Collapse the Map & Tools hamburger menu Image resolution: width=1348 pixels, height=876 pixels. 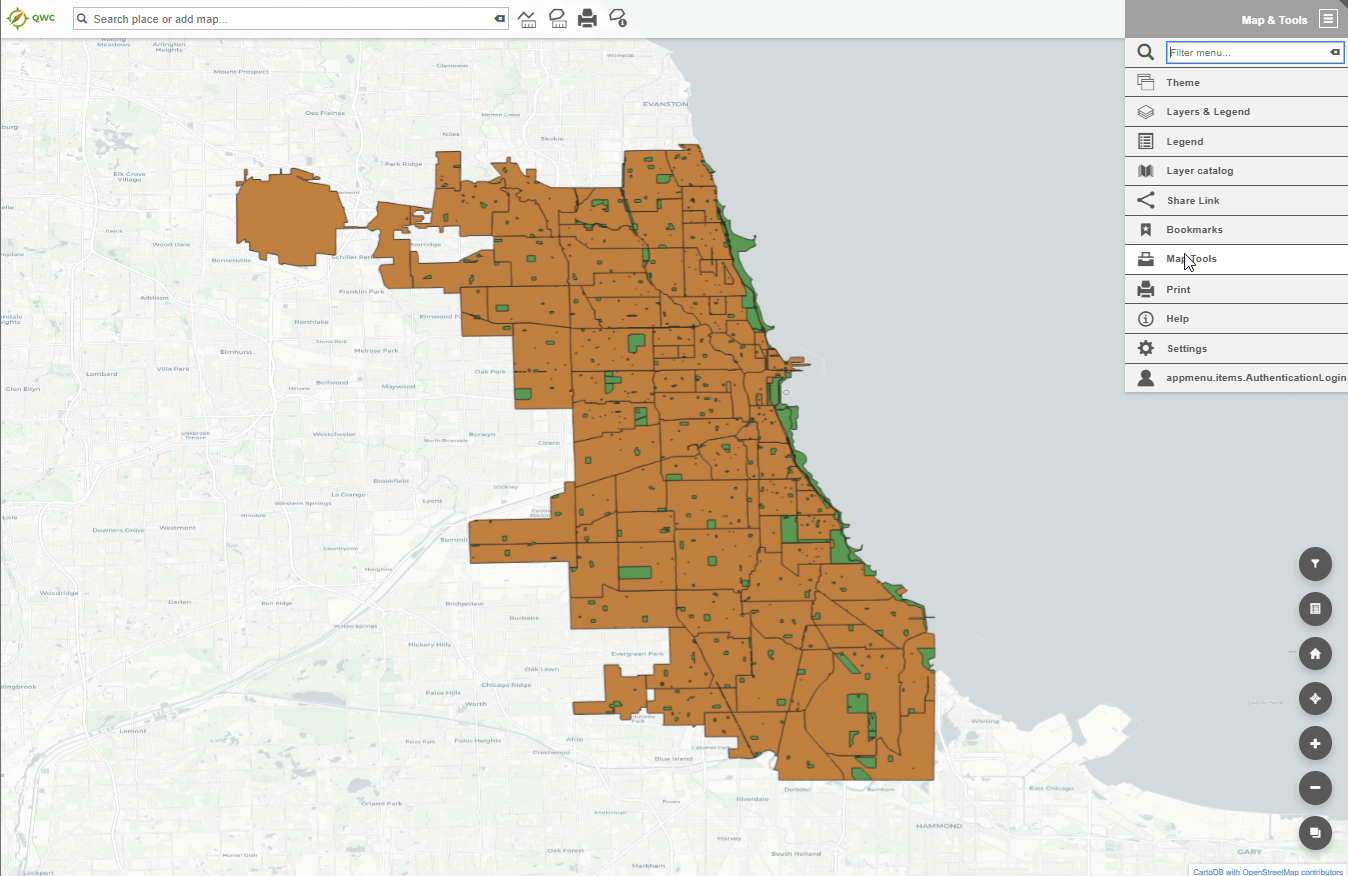pyautogui.click(x=1327, y=19)
